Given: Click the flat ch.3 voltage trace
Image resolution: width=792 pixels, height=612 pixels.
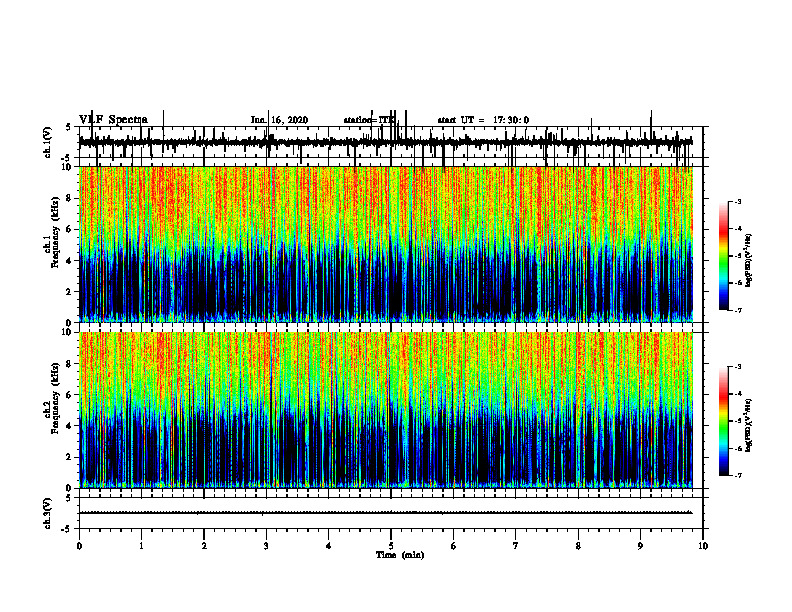Looking at the screenshot, I should pos(385,513).
